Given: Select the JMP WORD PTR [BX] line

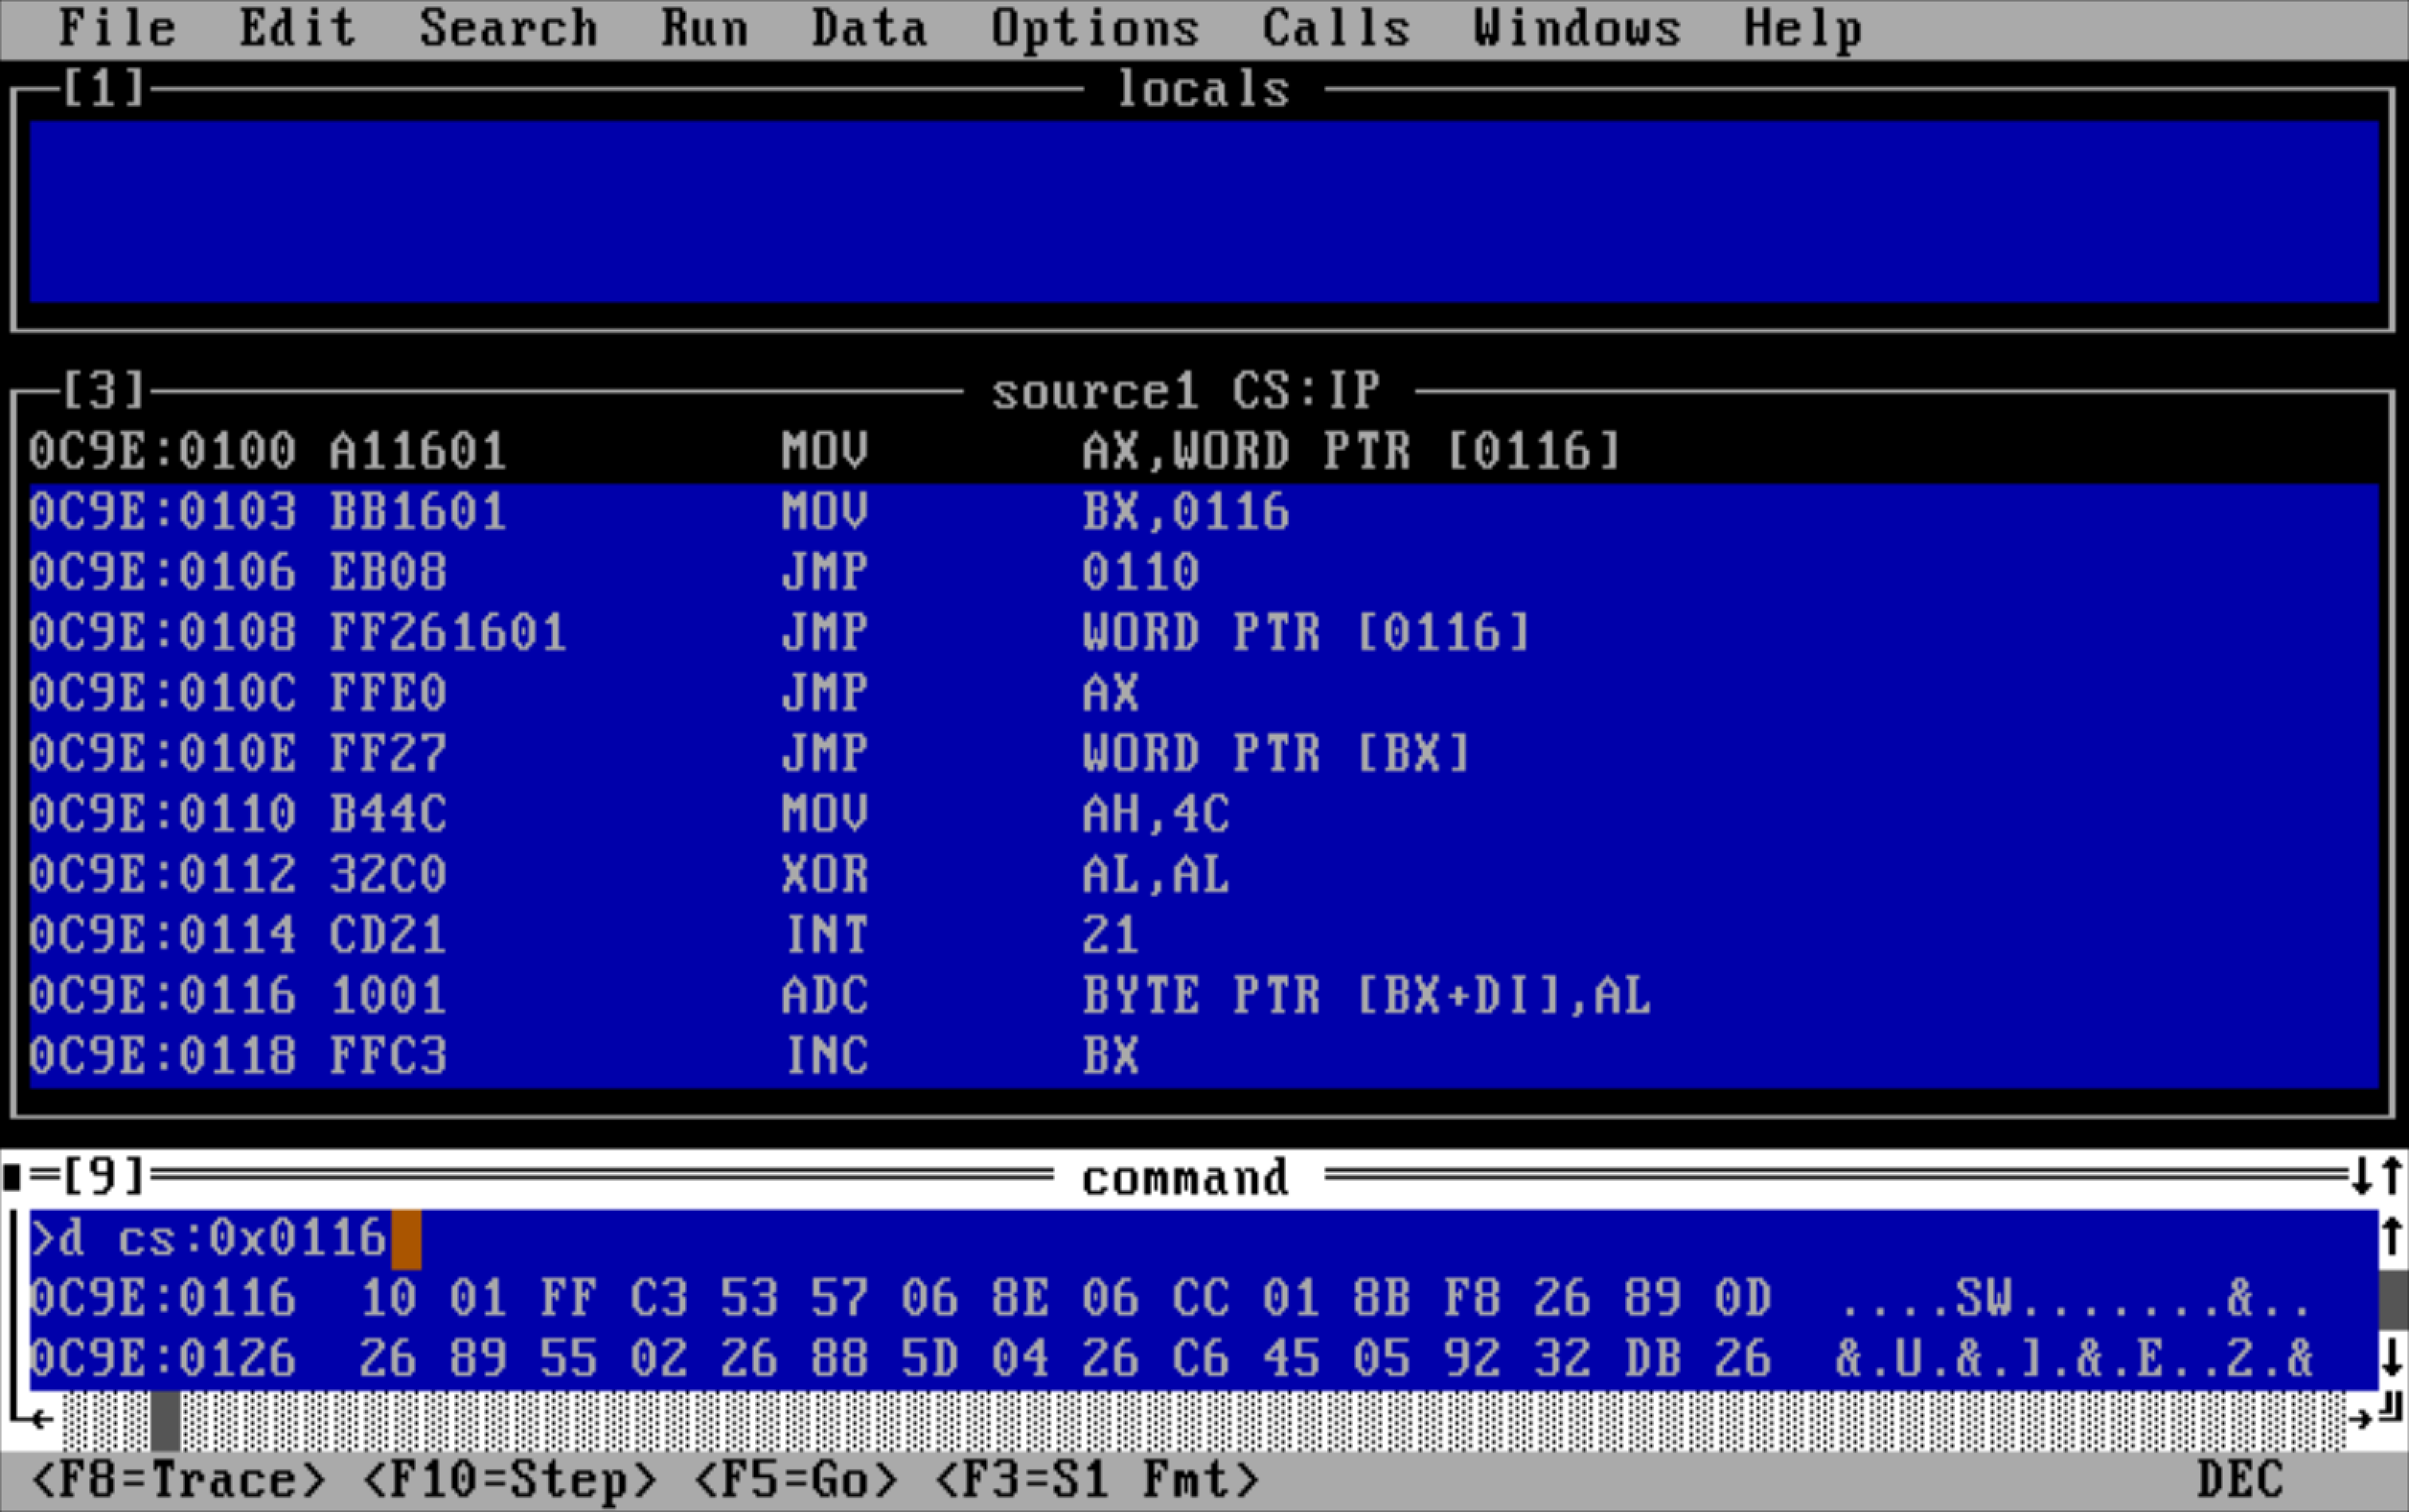Looking at the screenshot, I should 1203,754.
